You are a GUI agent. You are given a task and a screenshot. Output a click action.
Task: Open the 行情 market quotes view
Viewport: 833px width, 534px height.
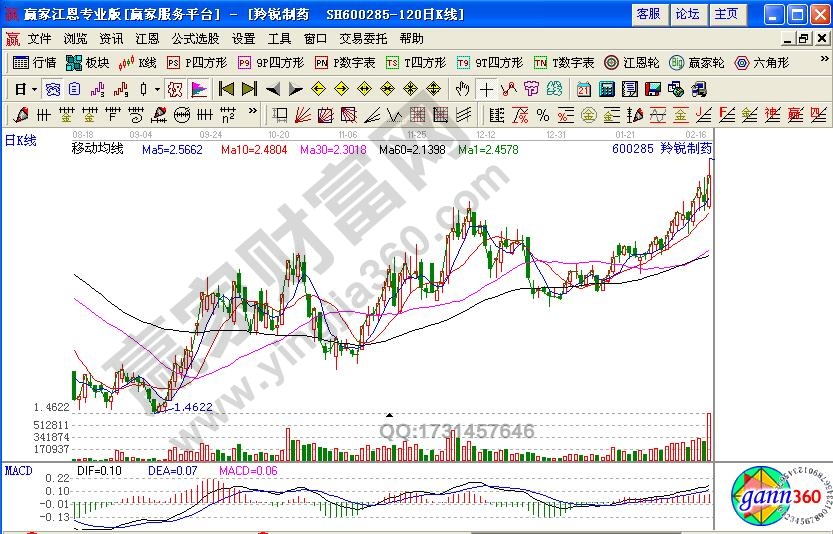point(34,62)
